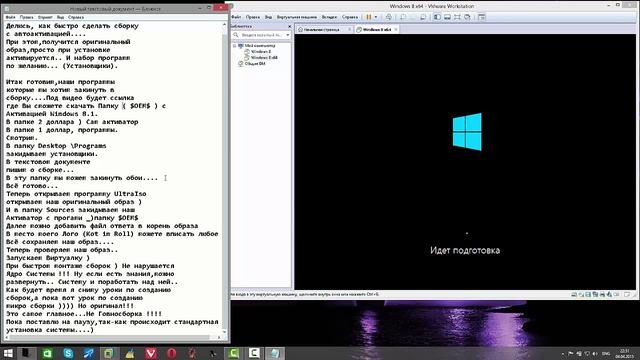Viewport: 640px width, 360px height.
Task: Click the stretch view icon in VMware status bar
Action: tap(627, 294)
